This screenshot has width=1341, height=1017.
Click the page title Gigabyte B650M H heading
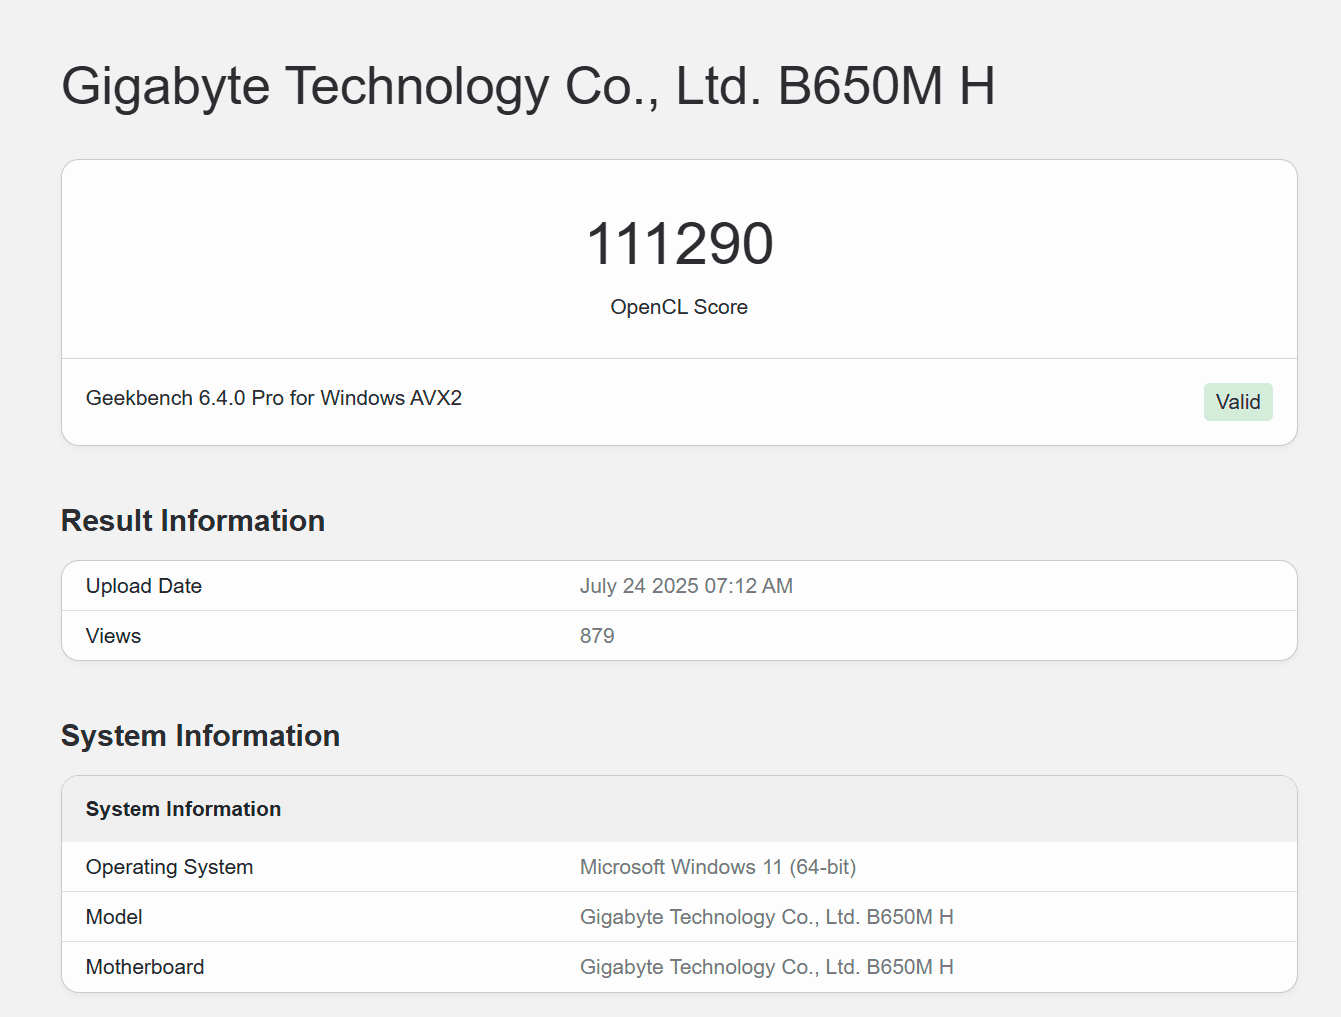click(527, 86)
